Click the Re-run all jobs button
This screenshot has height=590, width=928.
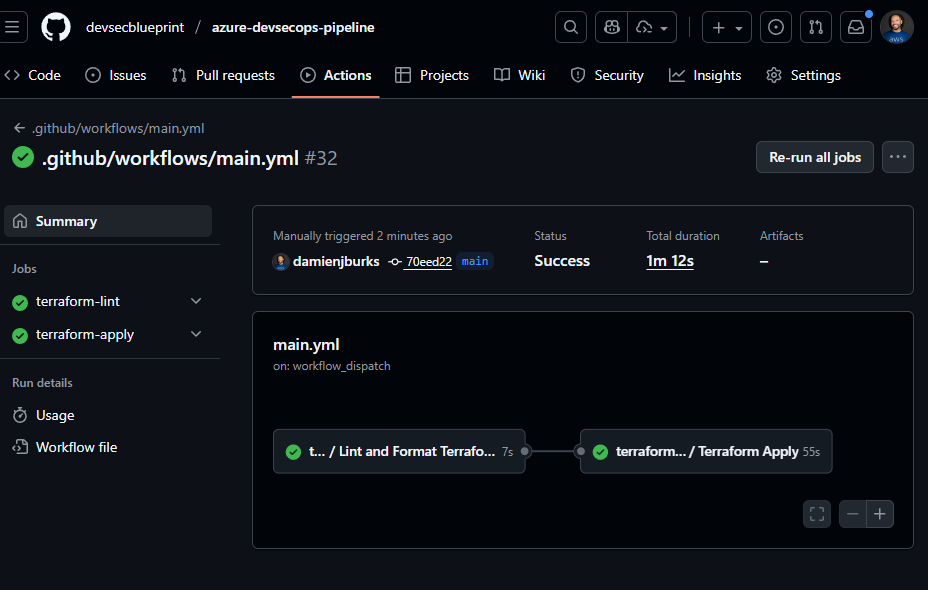coord(814,157)
